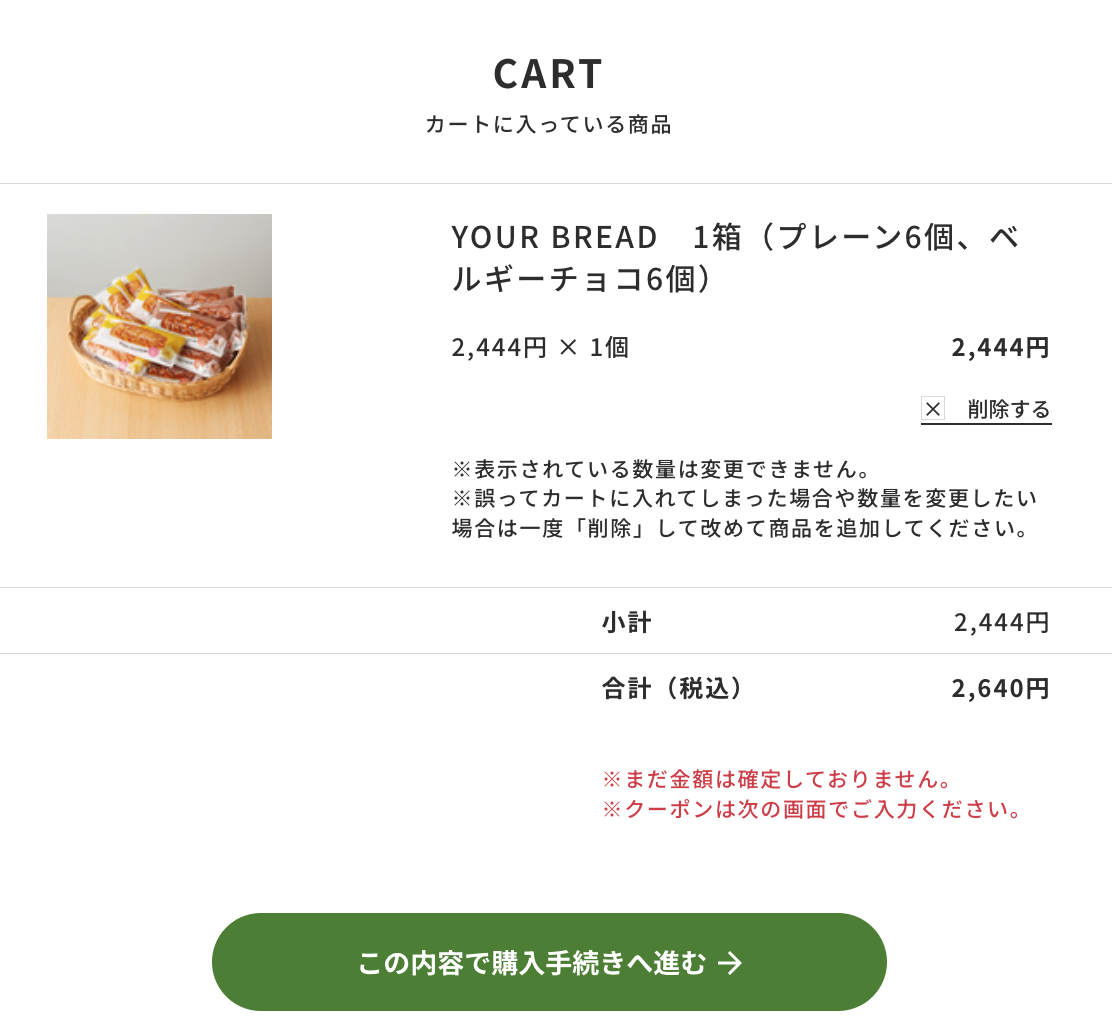Click the note ※表示されている数量は変更できません
The image size is (1112, 1034).
663,469
